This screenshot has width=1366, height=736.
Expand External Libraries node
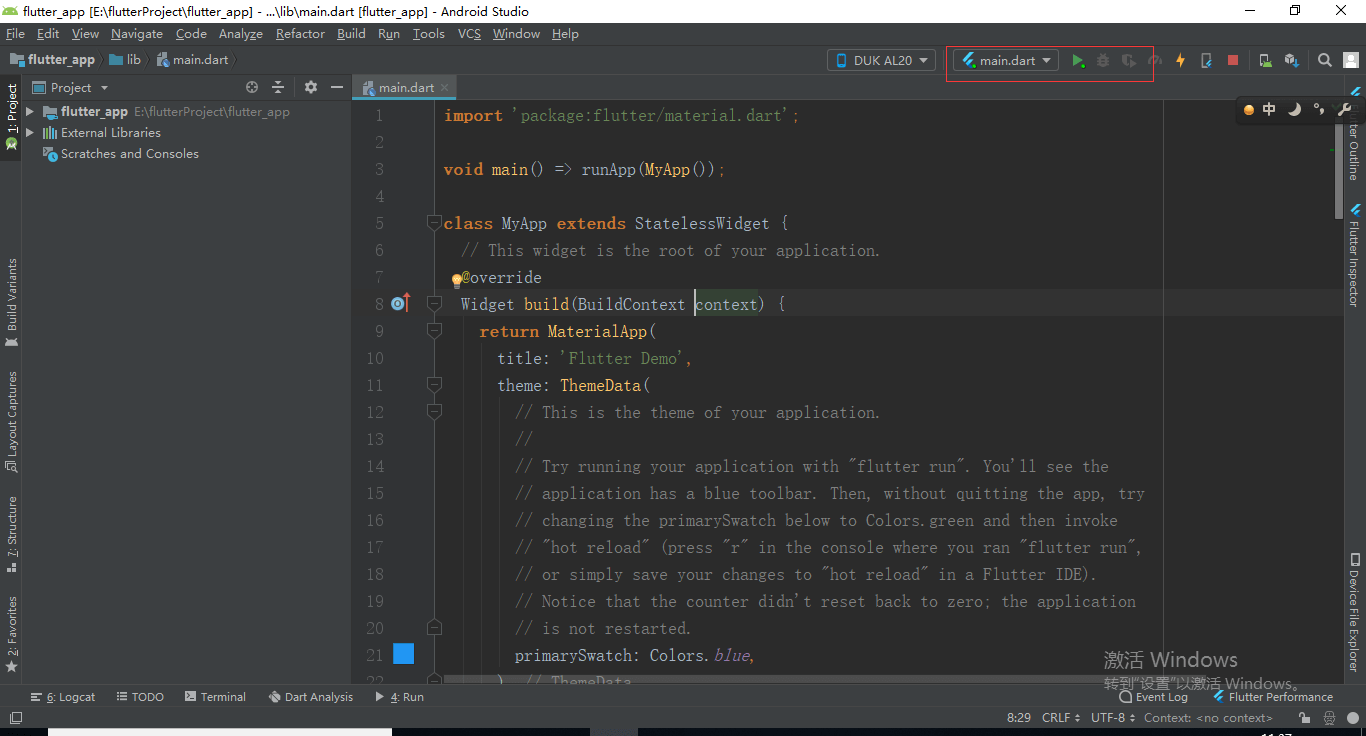[30, 132]
